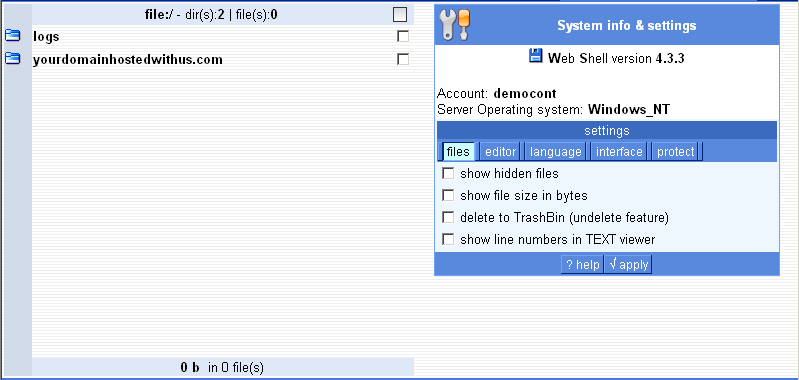Click the wrench and screwdriver settings icon

(x=455, y=25)
